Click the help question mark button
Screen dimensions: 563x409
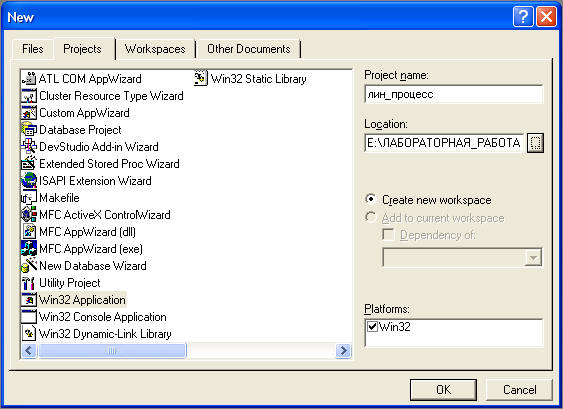click(x=523, y=17)
